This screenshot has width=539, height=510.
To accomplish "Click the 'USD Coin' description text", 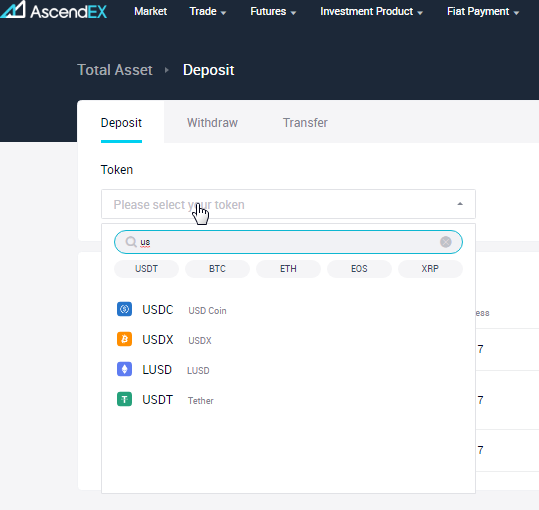I will 207,311.
